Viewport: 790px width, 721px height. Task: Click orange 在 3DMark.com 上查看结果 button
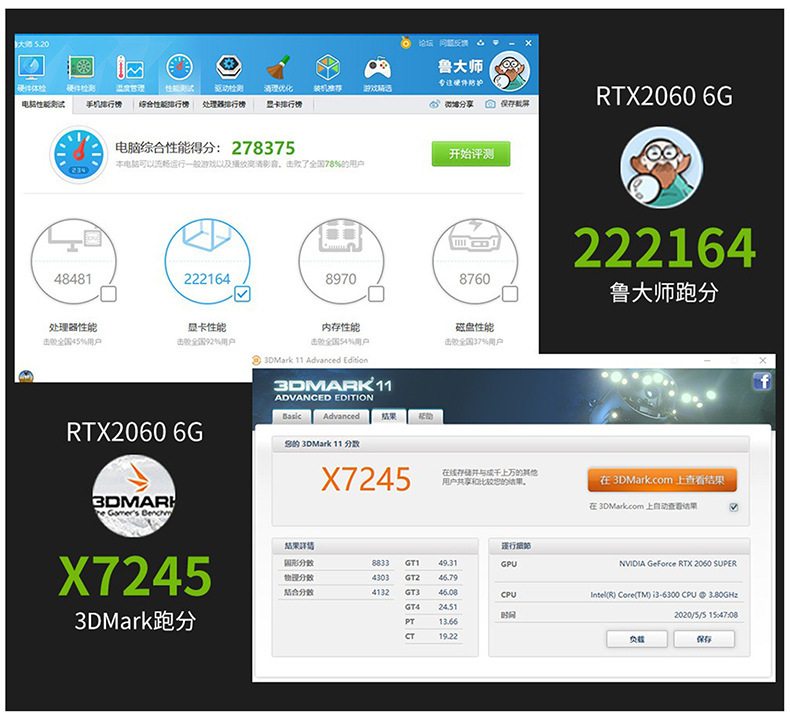662,480
